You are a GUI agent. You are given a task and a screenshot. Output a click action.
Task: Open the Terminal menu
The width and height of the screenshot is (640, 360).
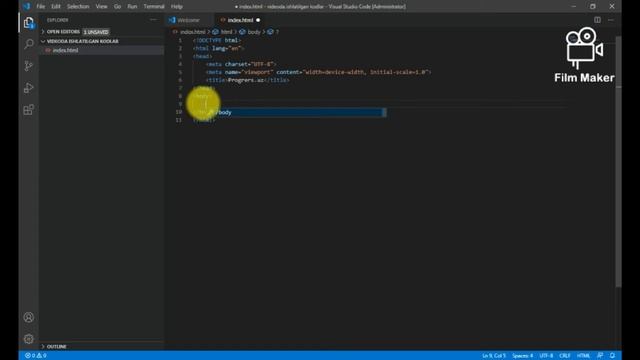154,7
